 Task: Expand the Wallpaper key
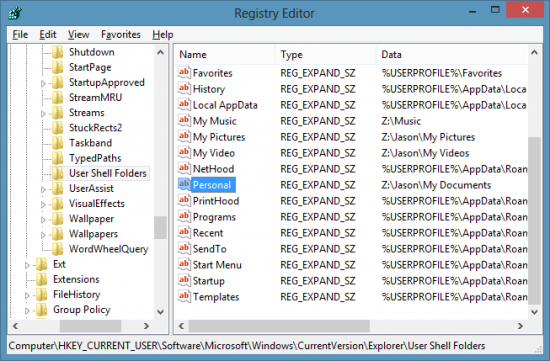(43, 220)
